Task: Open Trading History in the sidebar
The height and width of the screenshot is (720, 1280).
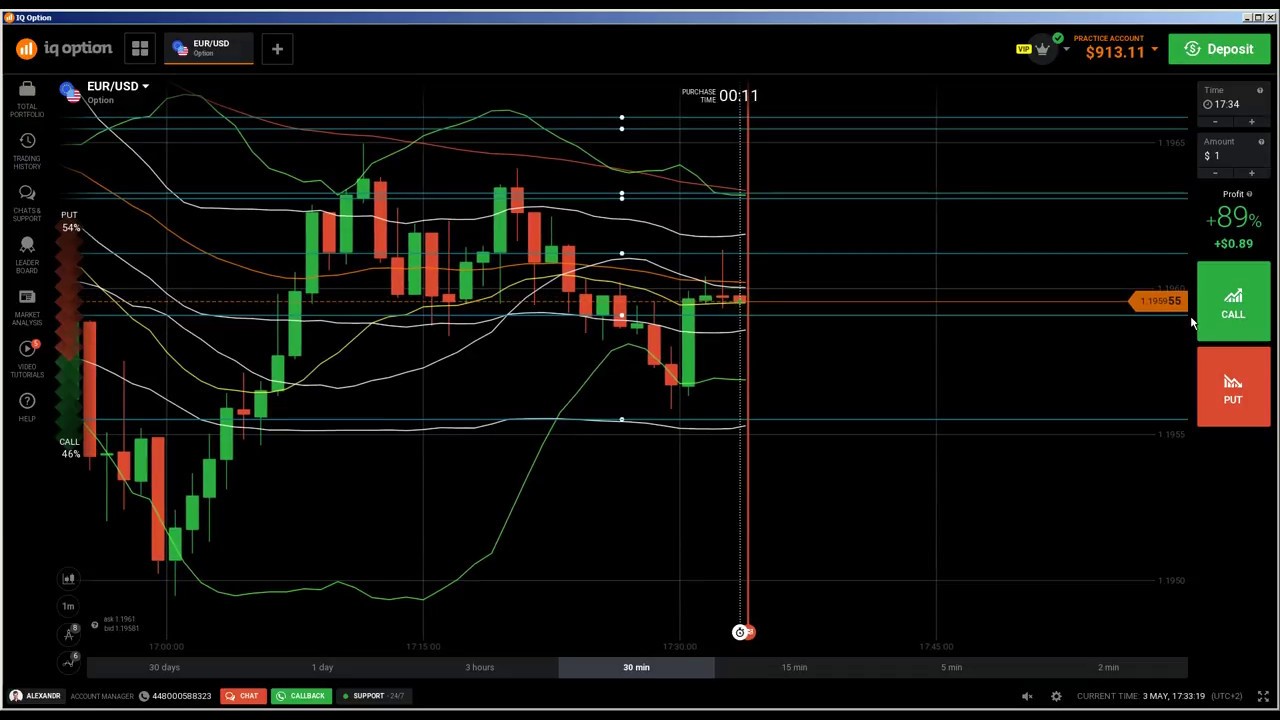Action: click(x=27, y=150)
